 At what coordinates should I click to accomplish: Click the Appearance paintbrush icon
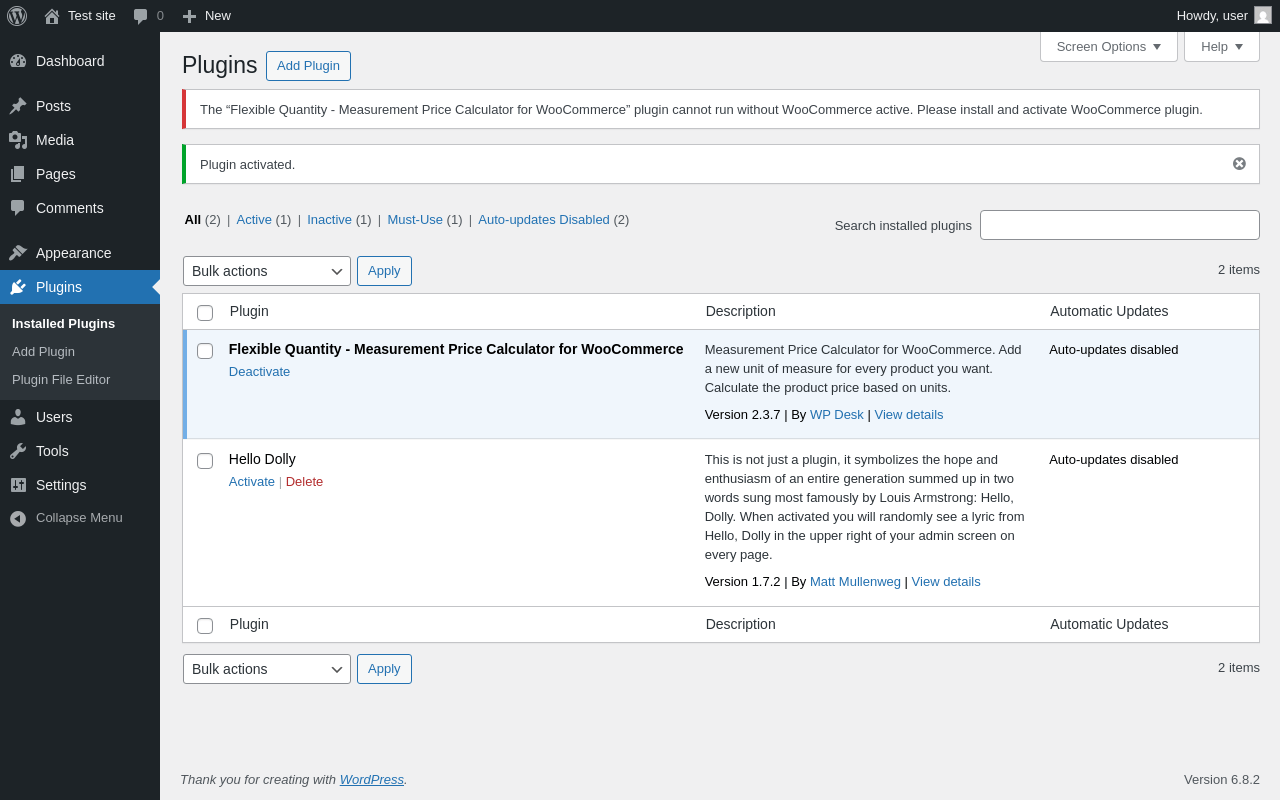pos(18,253)
